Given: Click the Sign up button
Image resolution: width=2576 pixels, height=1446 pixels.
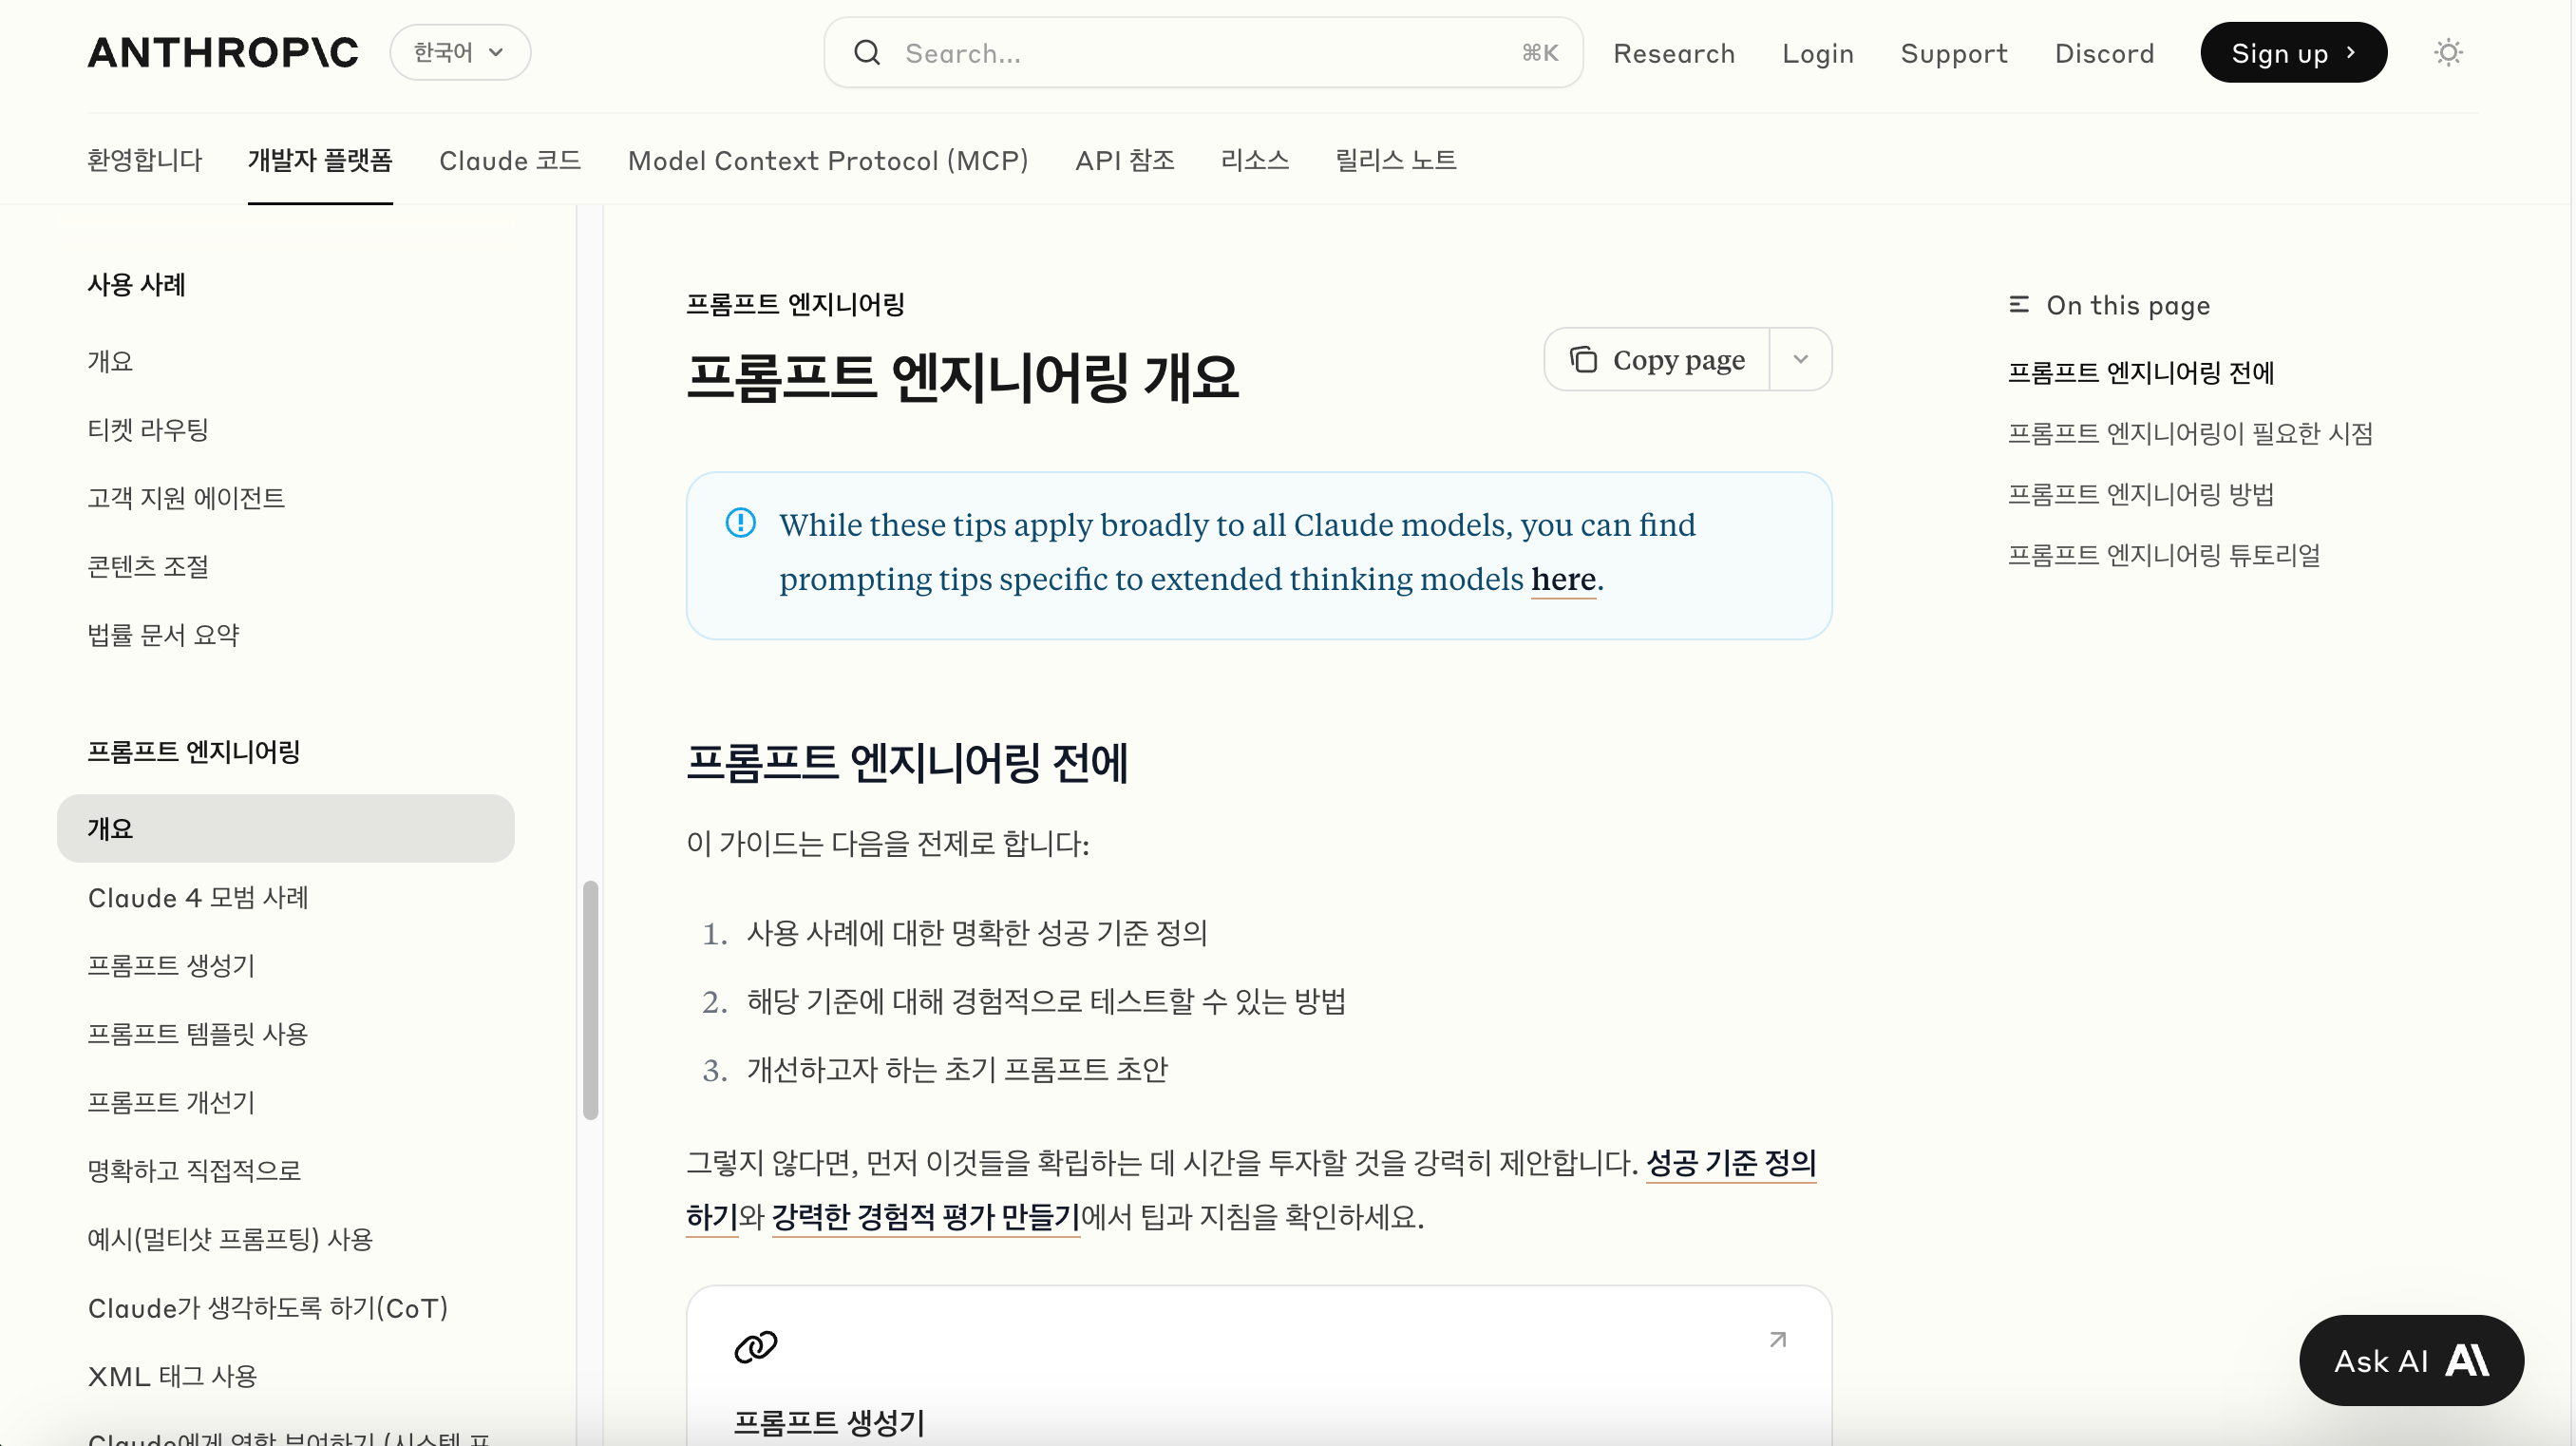Looking at the screenshot, I should pos(2293,52).
